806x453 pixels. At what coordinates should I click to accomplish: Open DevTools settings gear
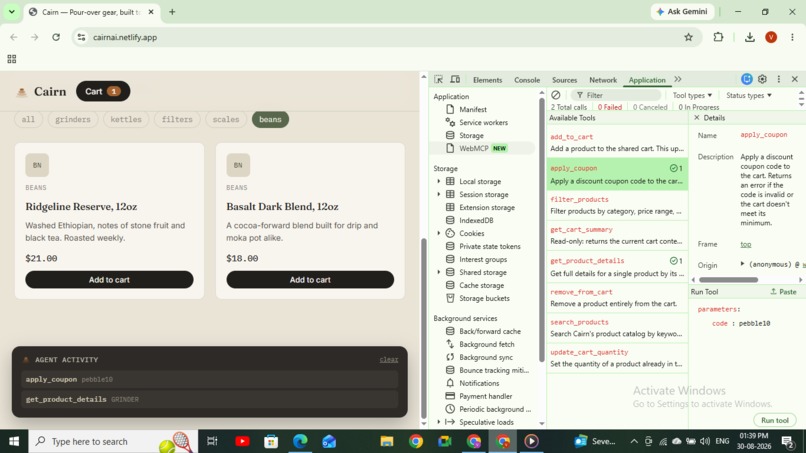(x=762, y=79)
